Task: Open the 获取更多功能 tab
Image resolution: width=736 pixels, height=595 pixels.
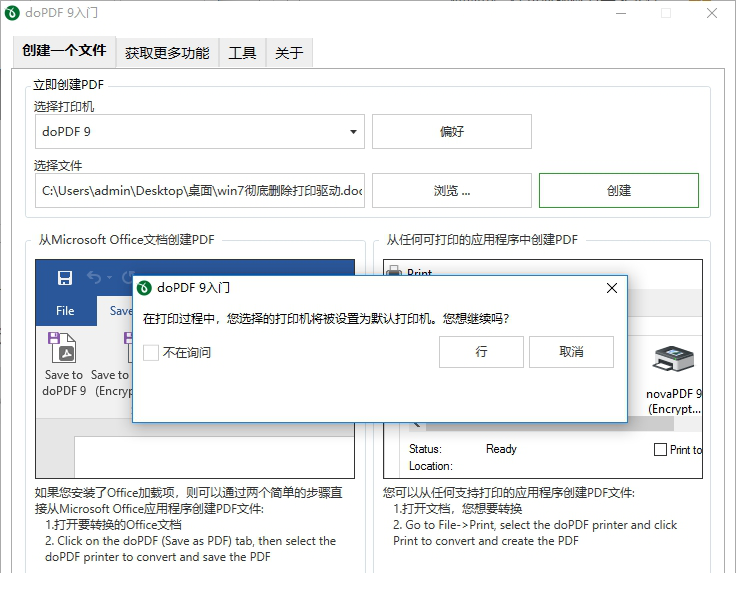Action: coord(167,53)
